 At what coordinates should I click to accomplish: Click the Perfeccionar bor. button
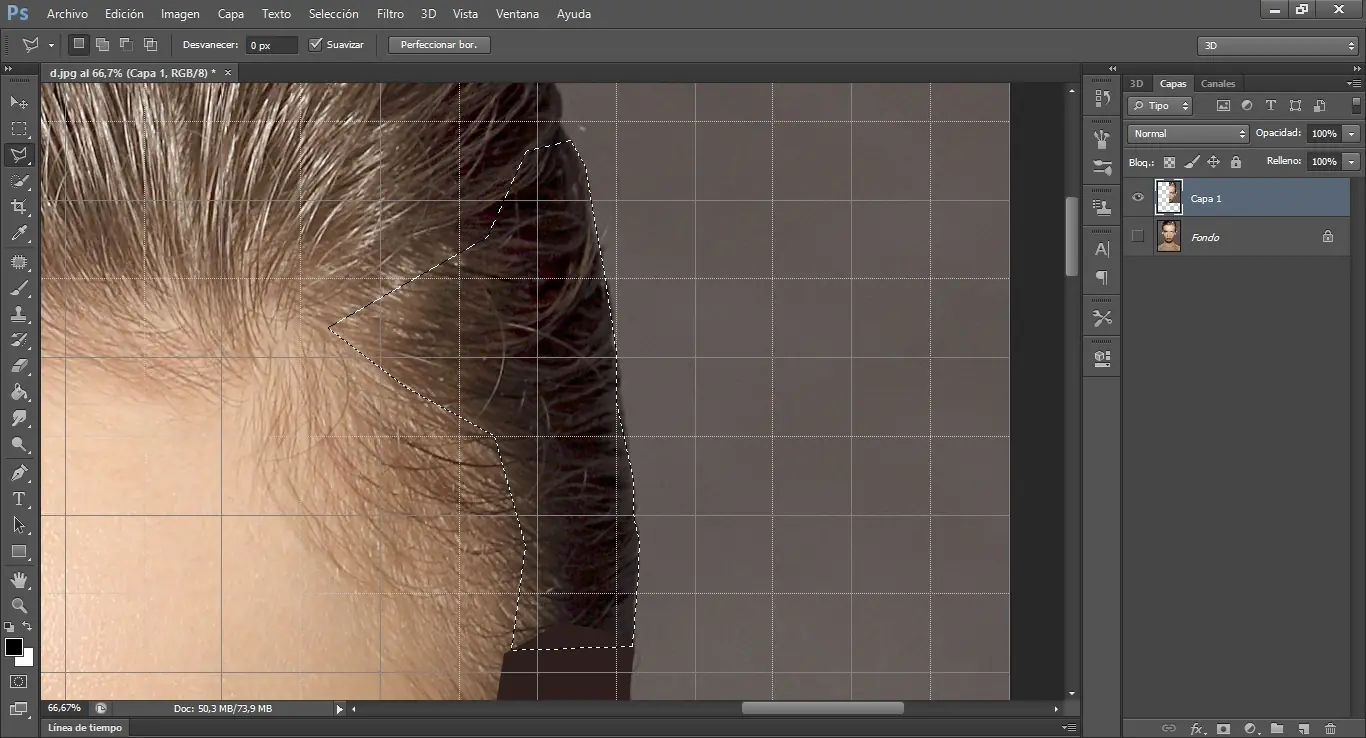[439, 45]
